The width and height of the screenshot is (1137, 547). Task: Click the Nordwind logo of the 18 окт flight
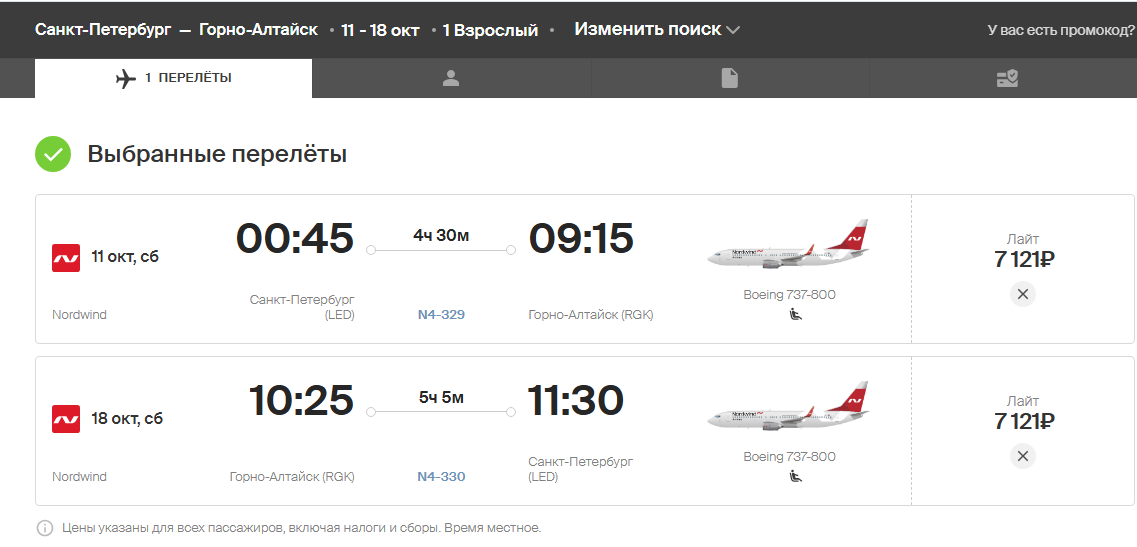(66, 419)
